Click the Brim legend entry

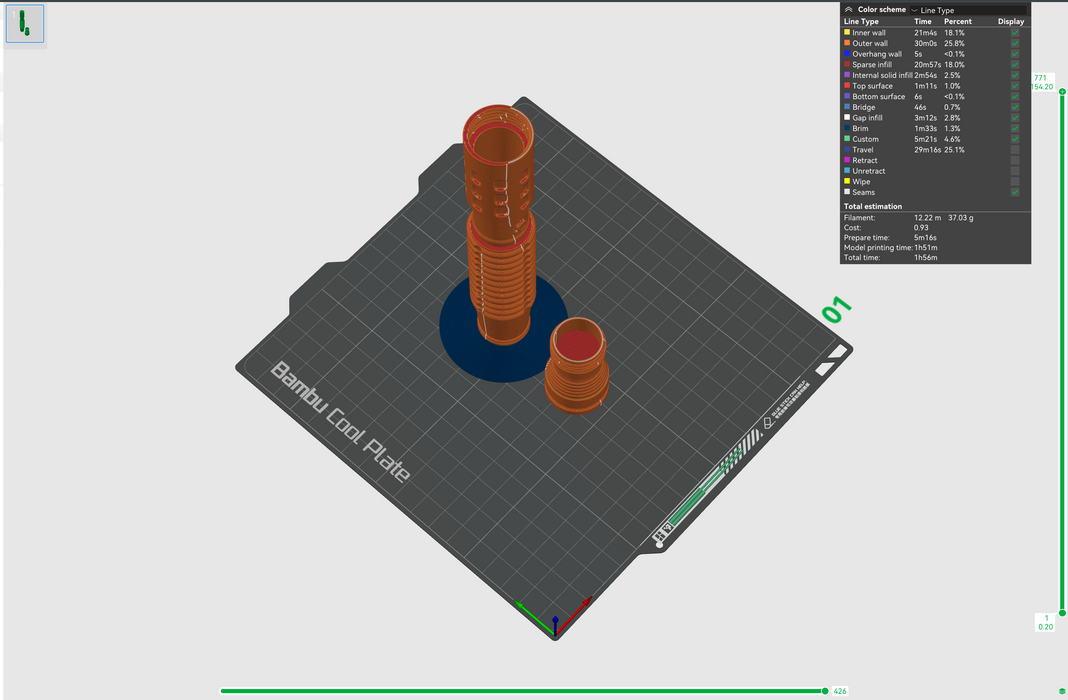pos(860,129)
